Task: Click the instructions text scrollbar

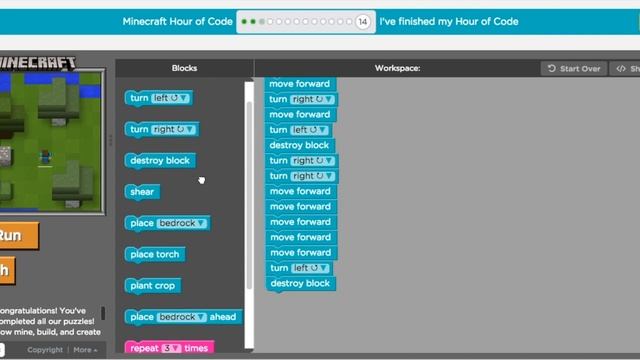Action: point(103,313)
